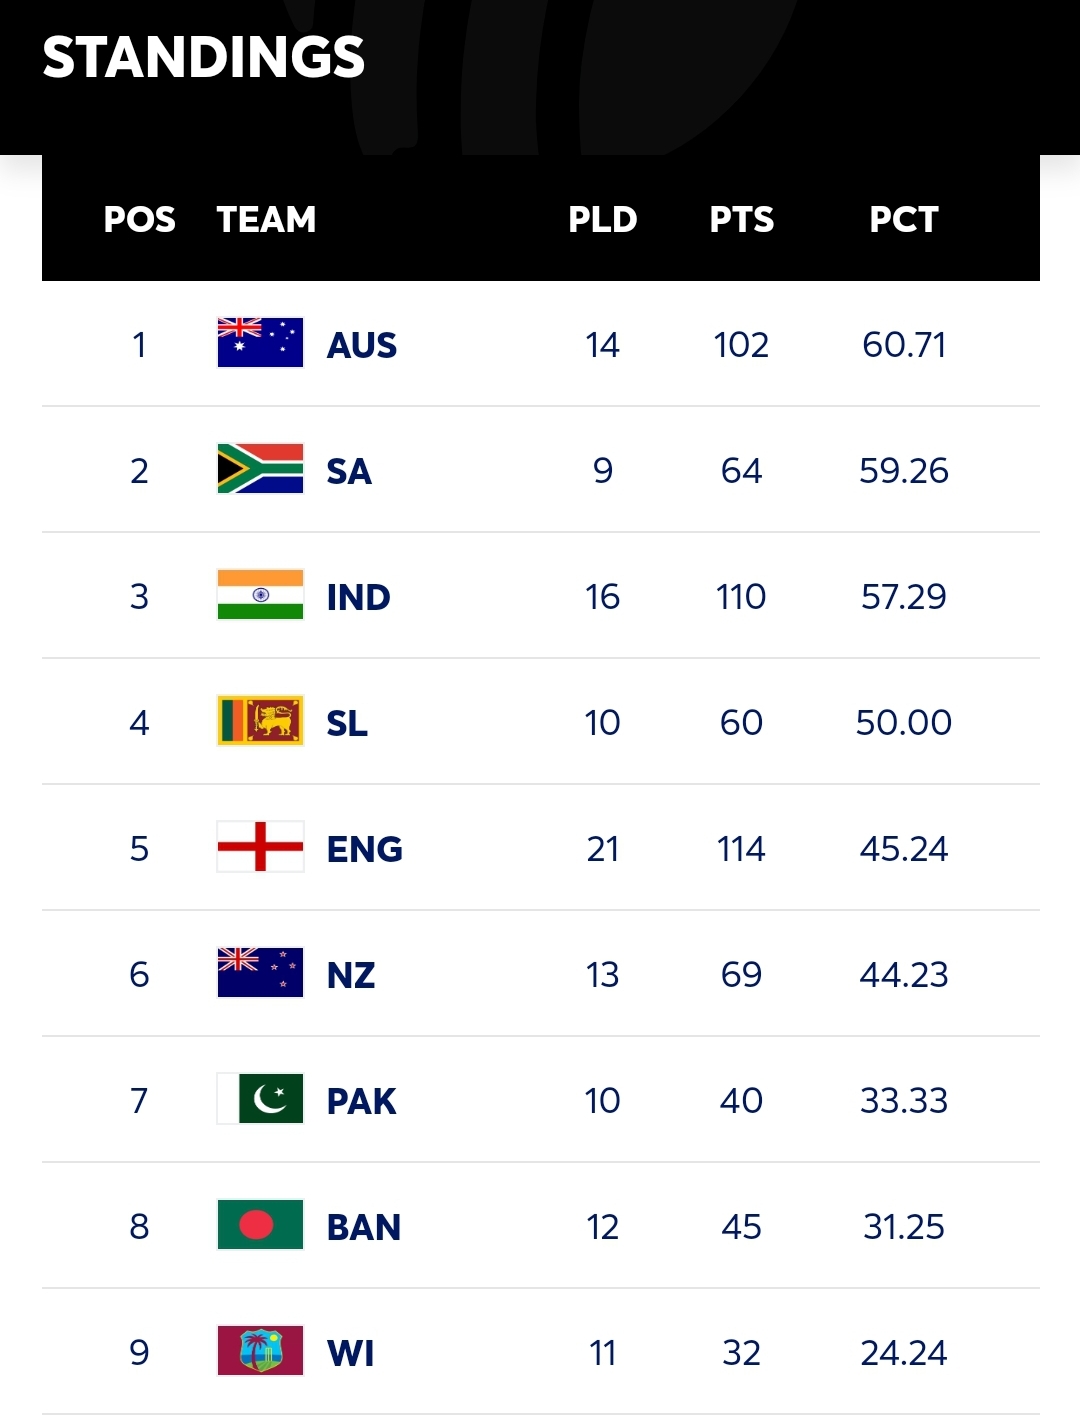
Task: Click the STANDINGS heading
Action: tap(204, 57)
